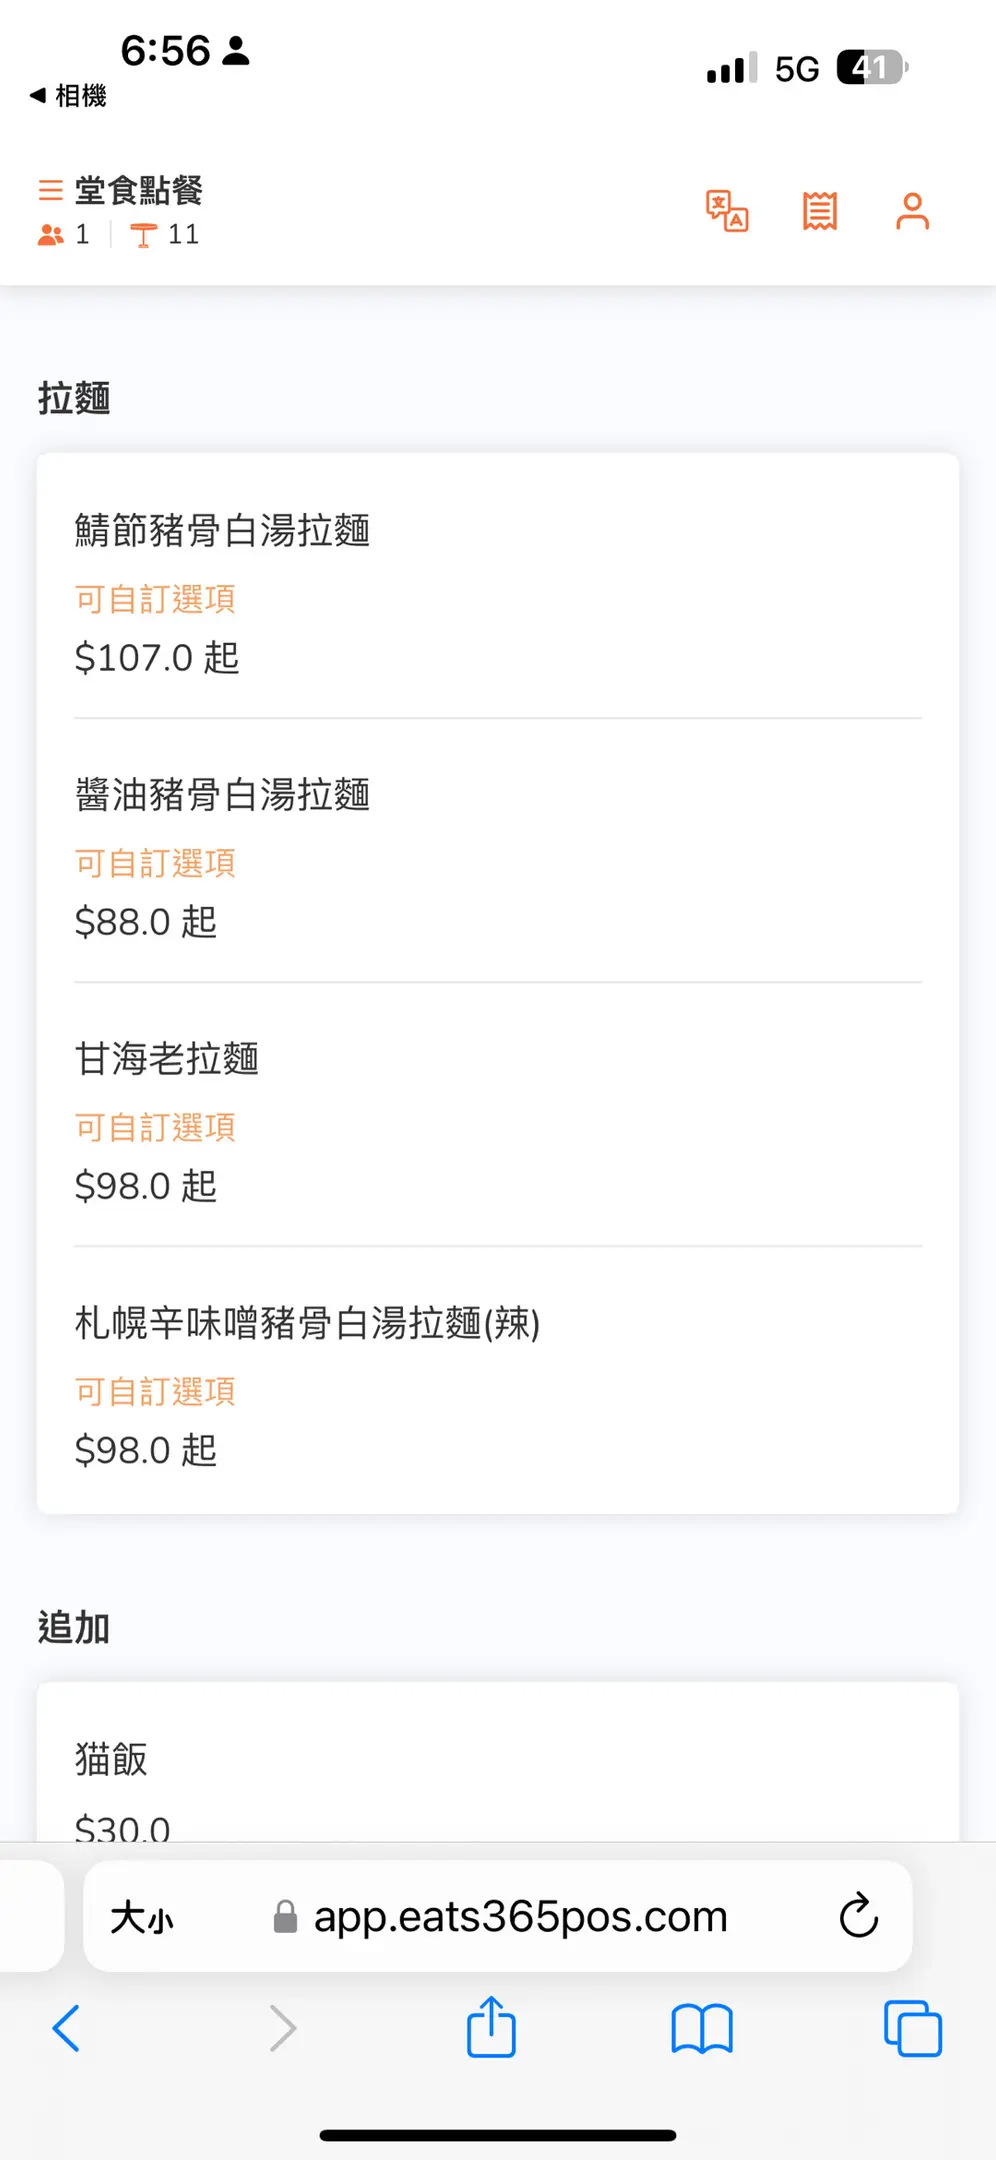This screenshot has height=2160, width=996.
Task: Select 醬油豬骨白湯拉麵 menu item
Action: tap(222, 795)
